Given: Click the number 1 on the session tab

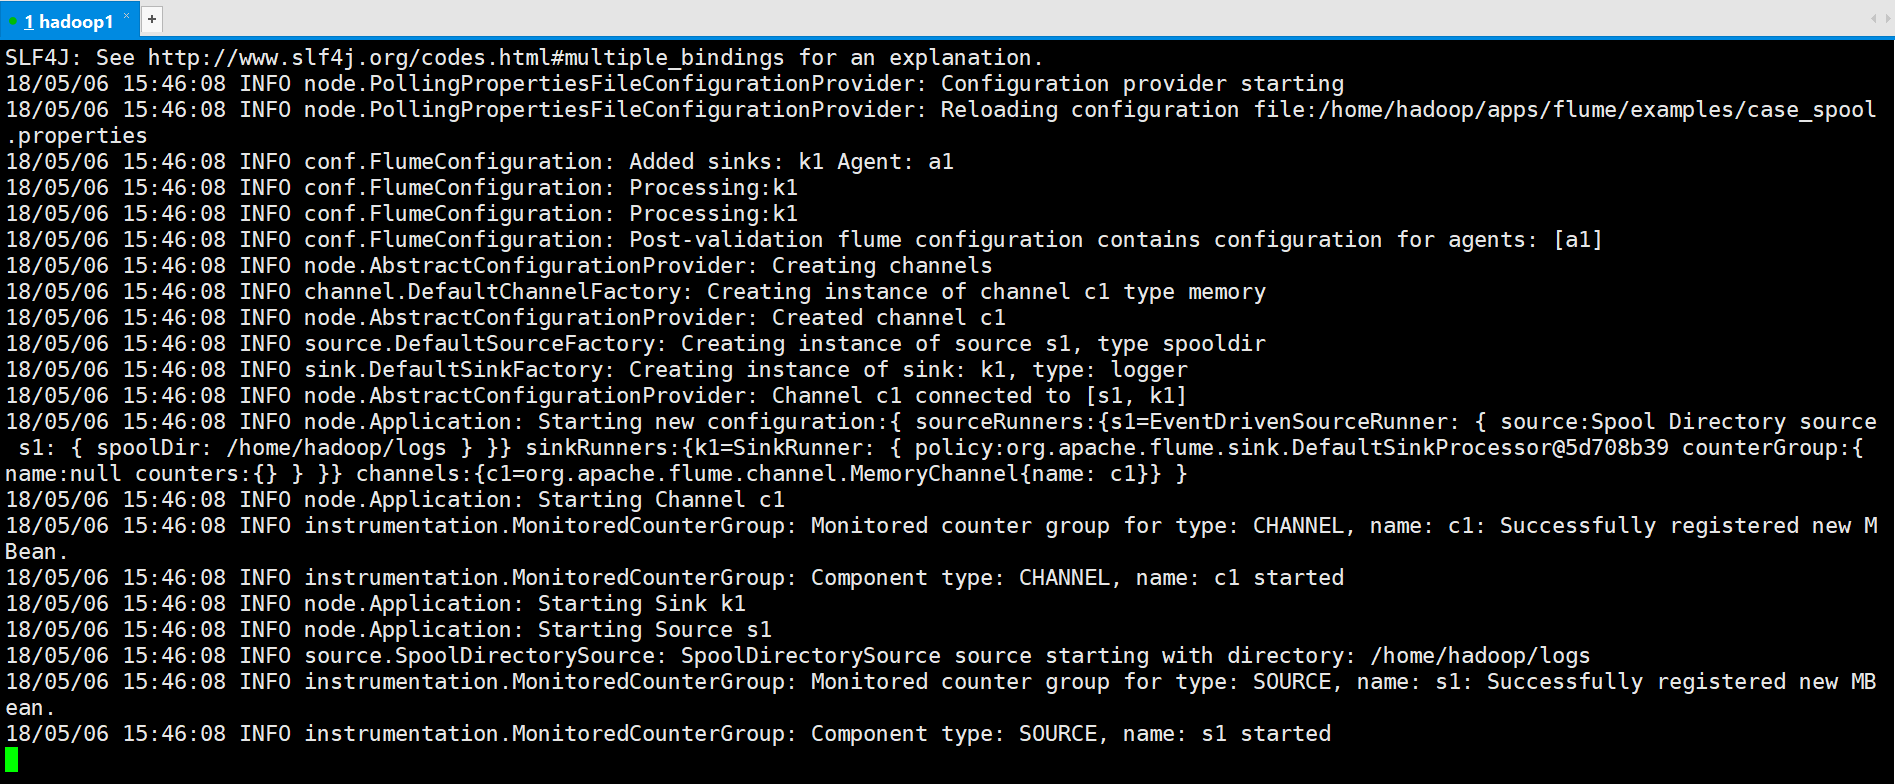Looking at the screenshot, I should [x=30, y=20].
